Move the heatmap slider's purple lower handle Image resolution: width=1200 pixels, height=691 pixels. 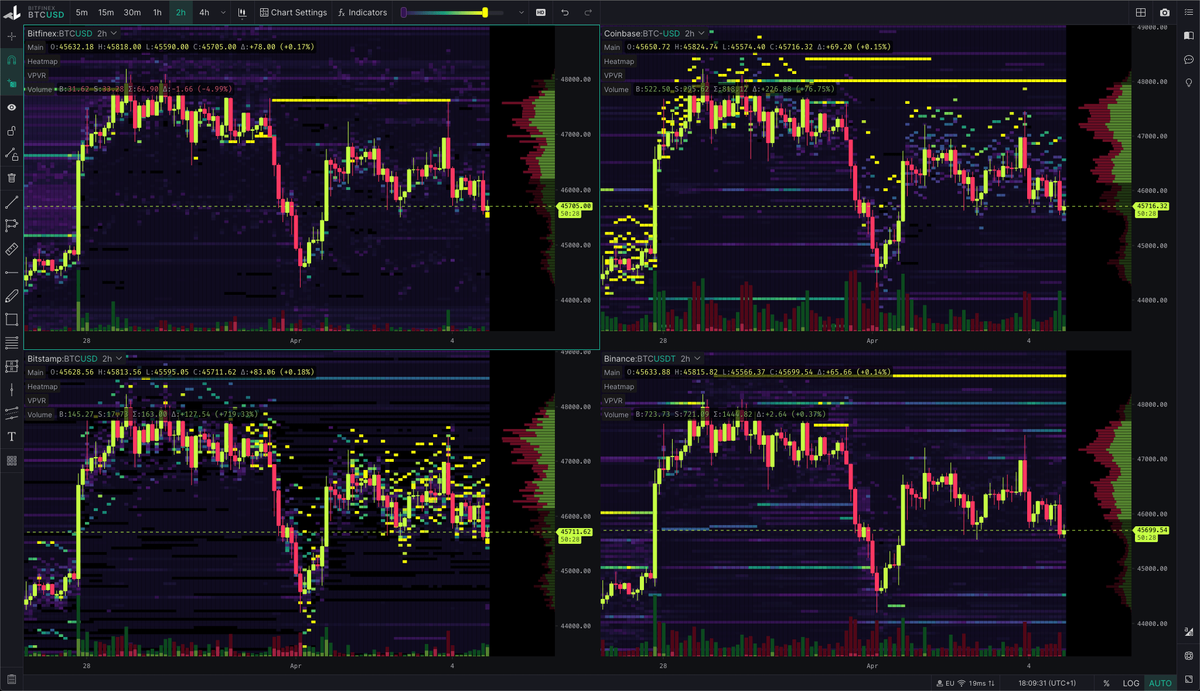point(404,13)
